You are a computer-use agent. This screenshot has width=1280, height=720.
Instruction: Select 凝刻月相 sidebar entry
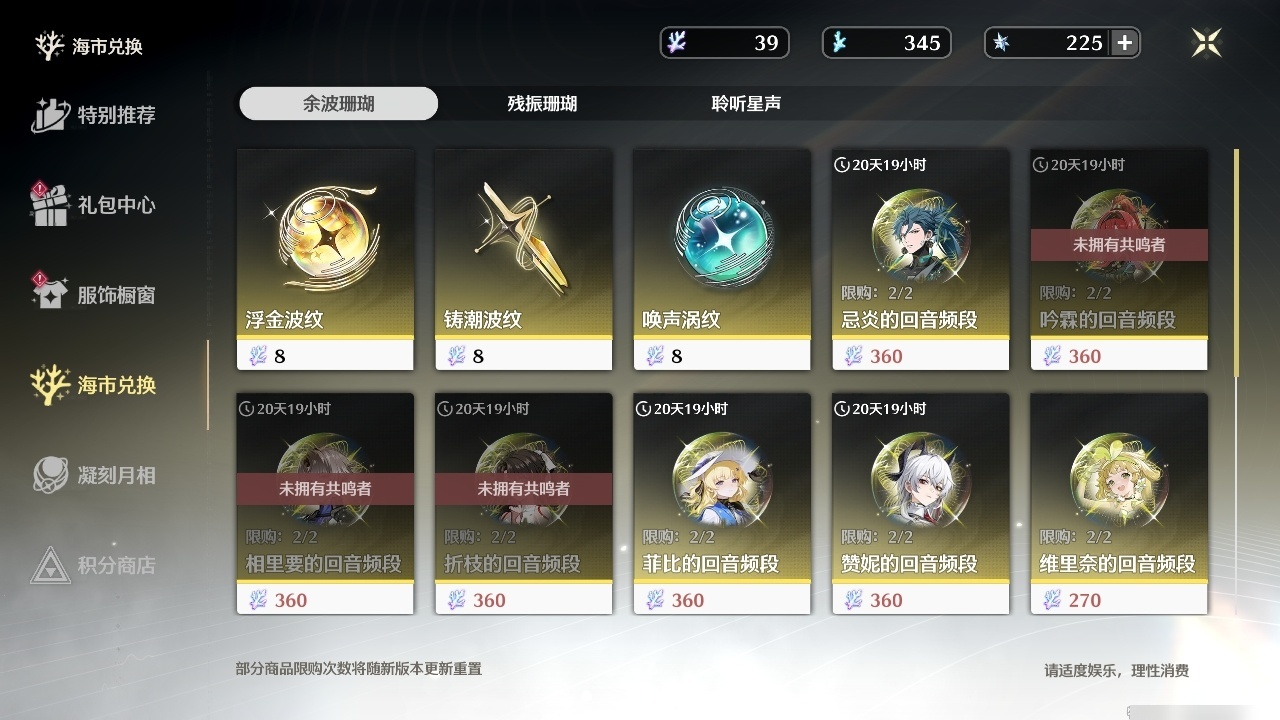93,475
